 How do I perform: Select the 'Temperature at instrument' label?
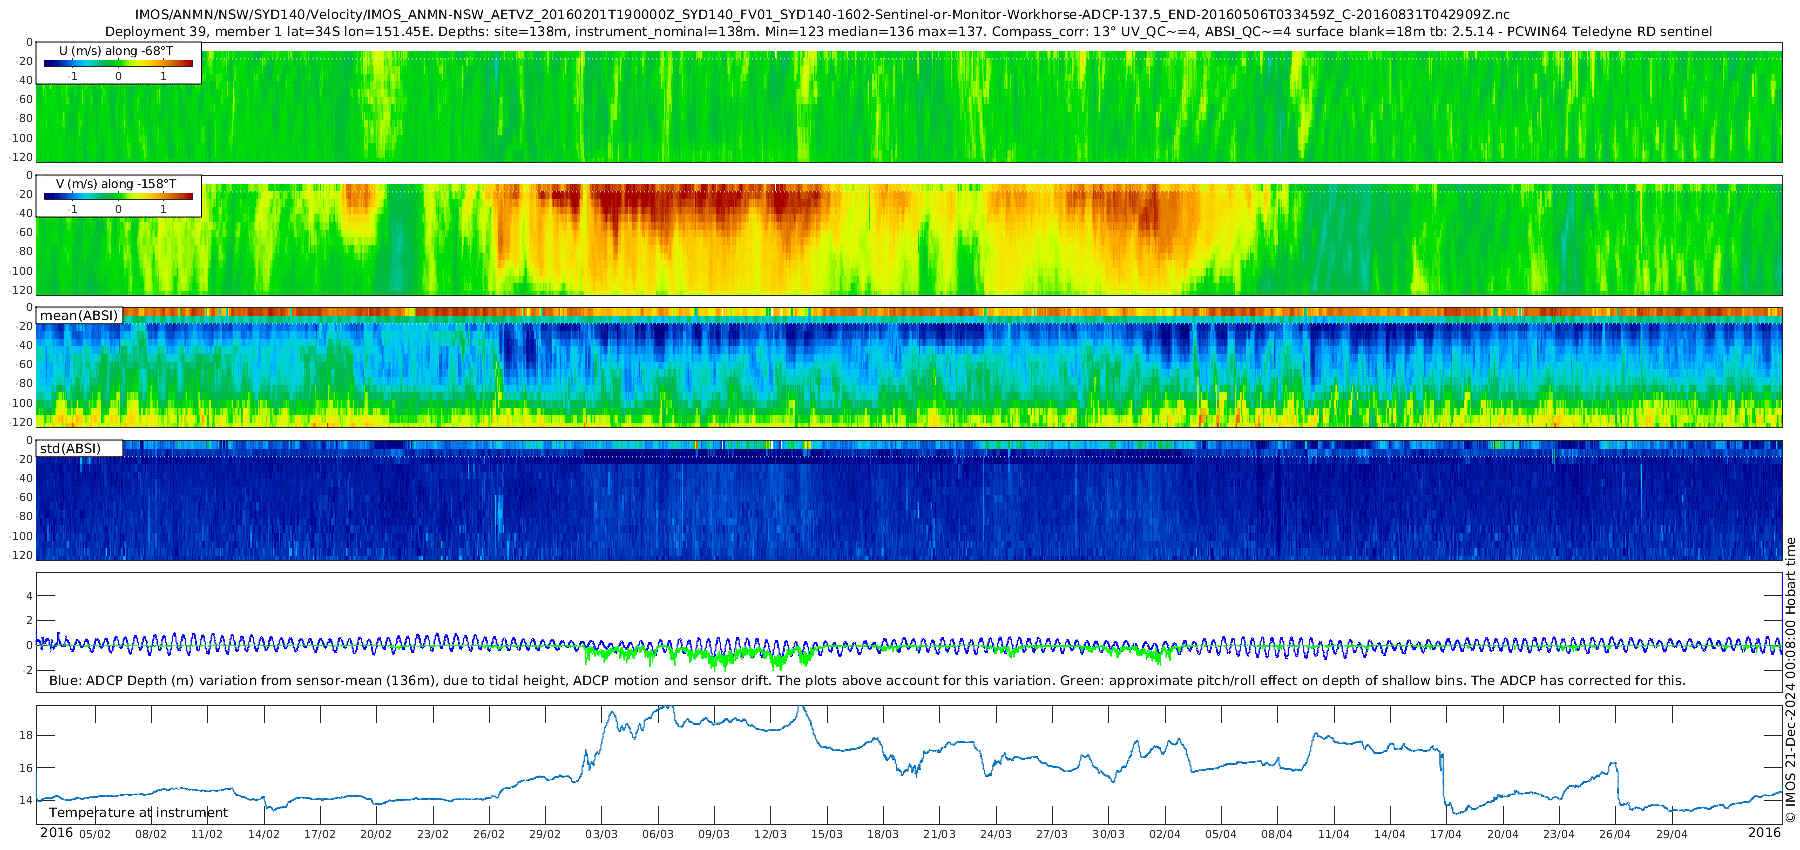click(x=138, y=813)
